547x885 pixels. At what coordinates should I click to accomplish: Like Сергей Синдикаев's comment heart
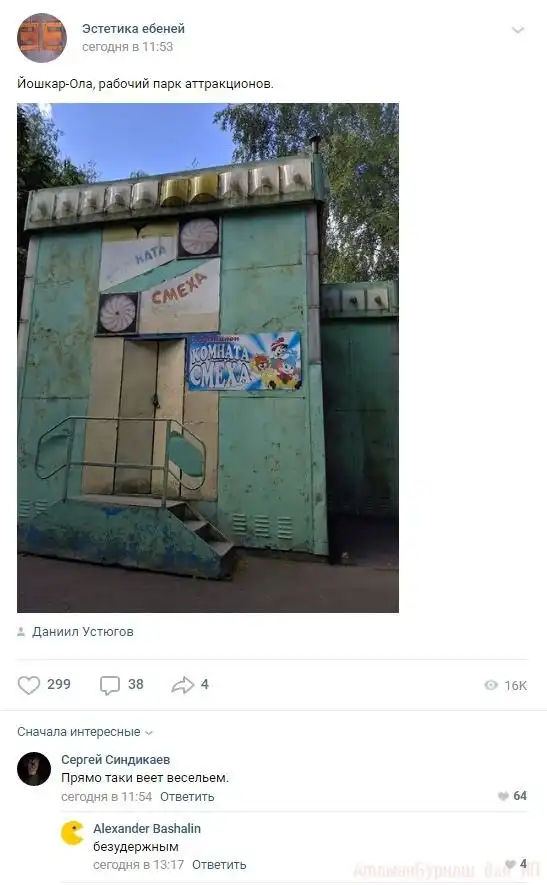(x=503, y=796)
